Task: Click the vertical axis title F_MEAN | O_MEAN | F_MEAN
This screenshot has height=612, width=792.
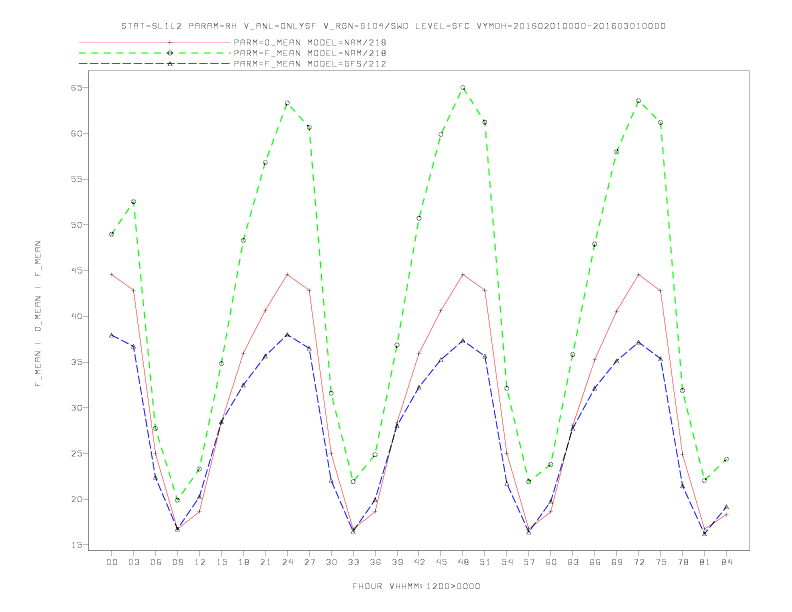Action: pyautogui.click(x=38, y=314)
